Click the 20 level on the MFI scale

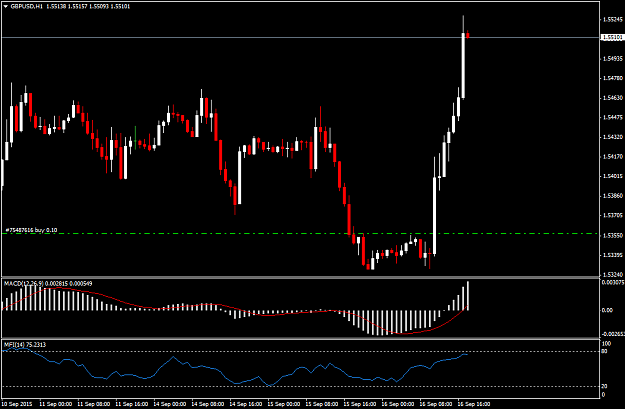pyautogui.click(x=604, y=386)
